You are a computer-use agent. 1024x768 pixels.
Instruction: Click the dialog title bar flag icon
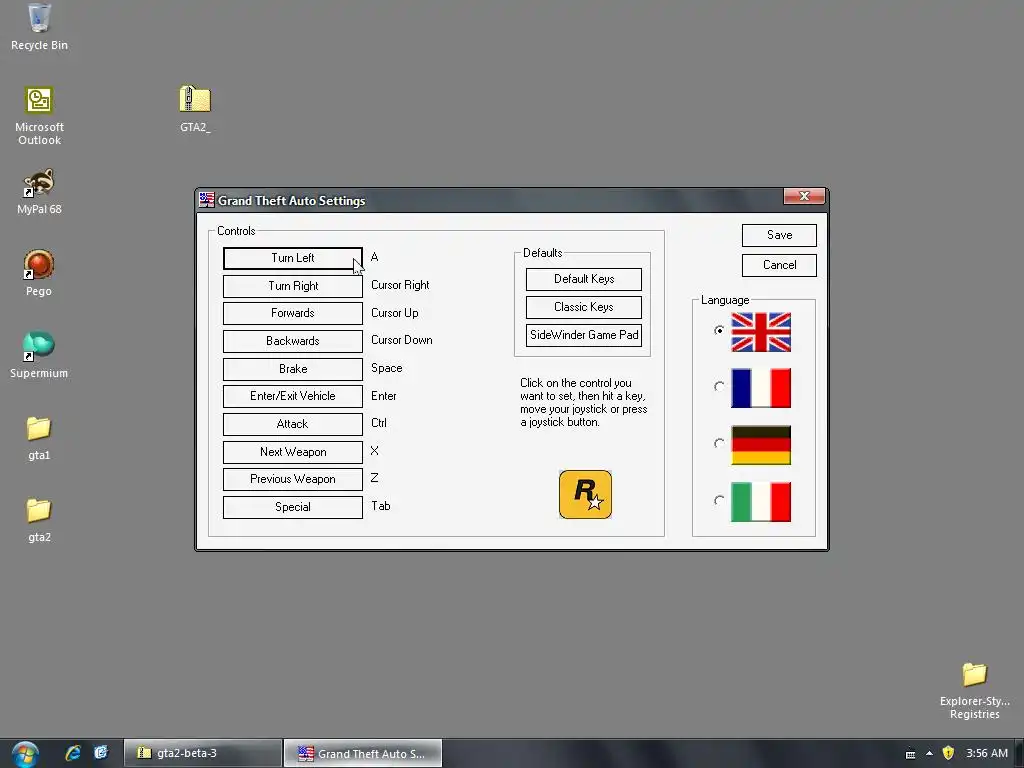(206, 200)
